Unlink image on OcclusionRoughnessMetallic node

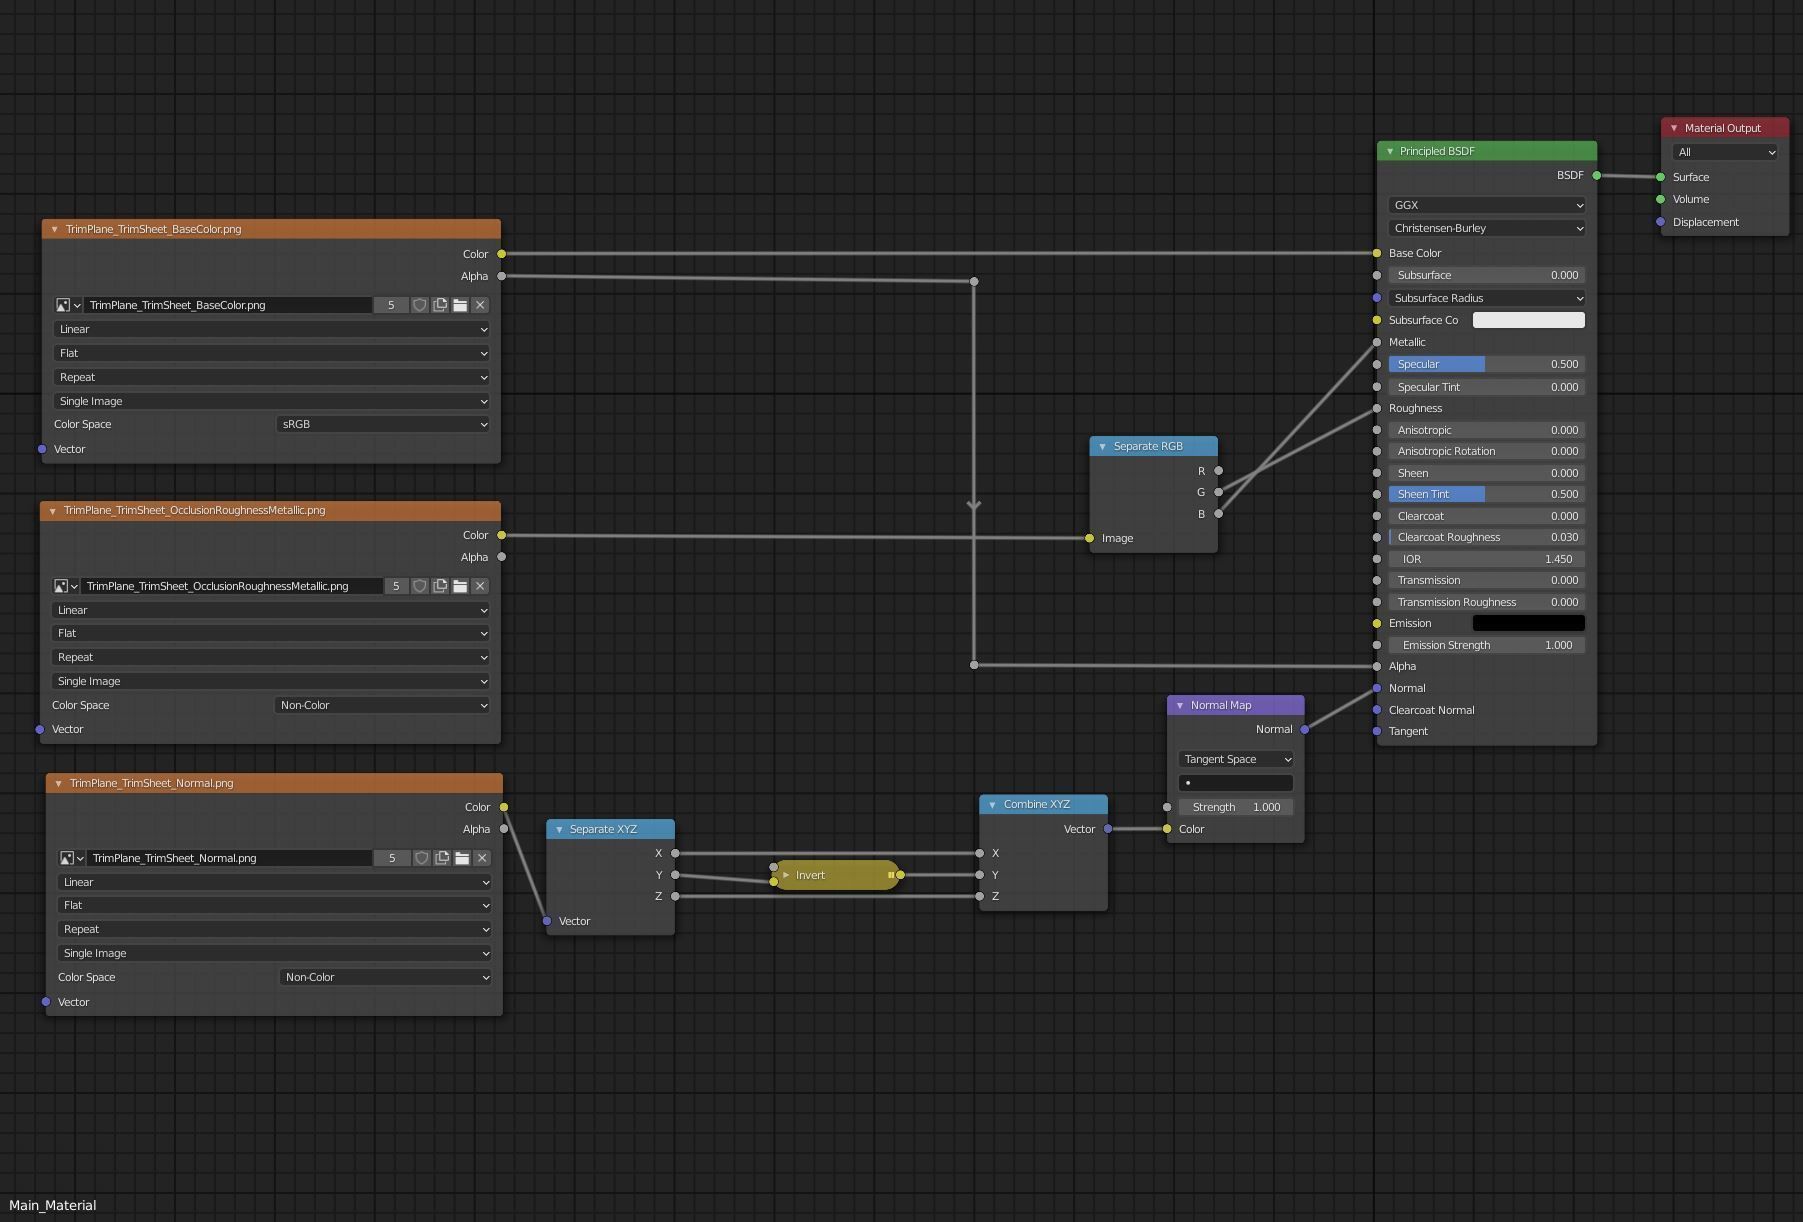[x=480, y=586]
